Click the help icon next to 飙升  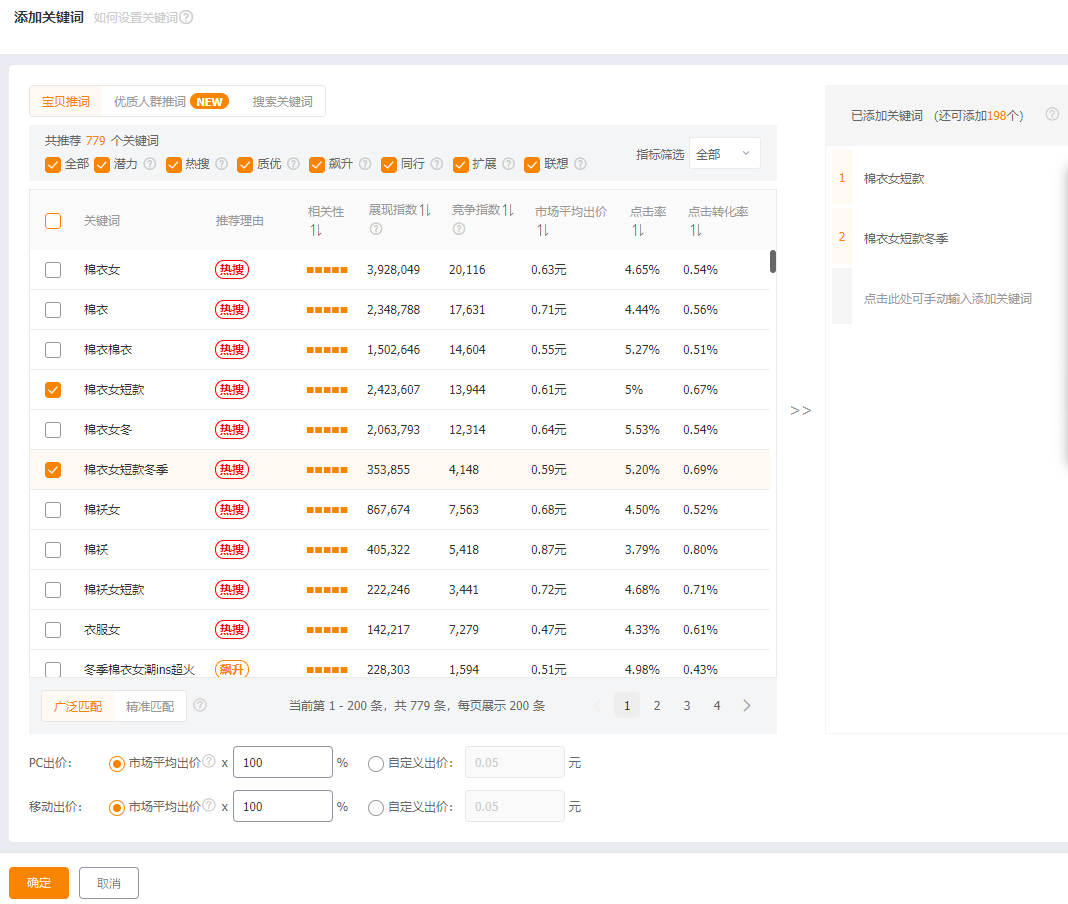coord(365,164)
